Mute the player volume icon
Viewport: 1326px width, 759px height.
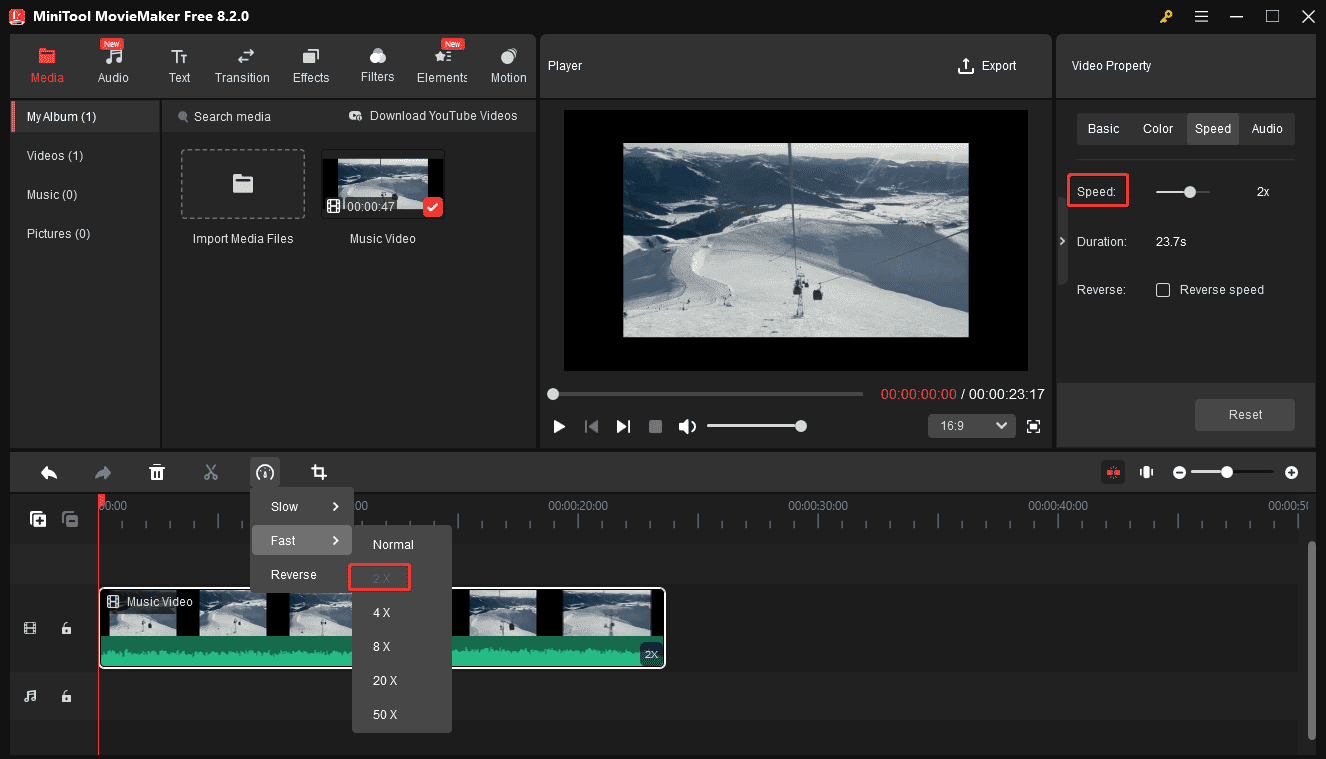687,427
